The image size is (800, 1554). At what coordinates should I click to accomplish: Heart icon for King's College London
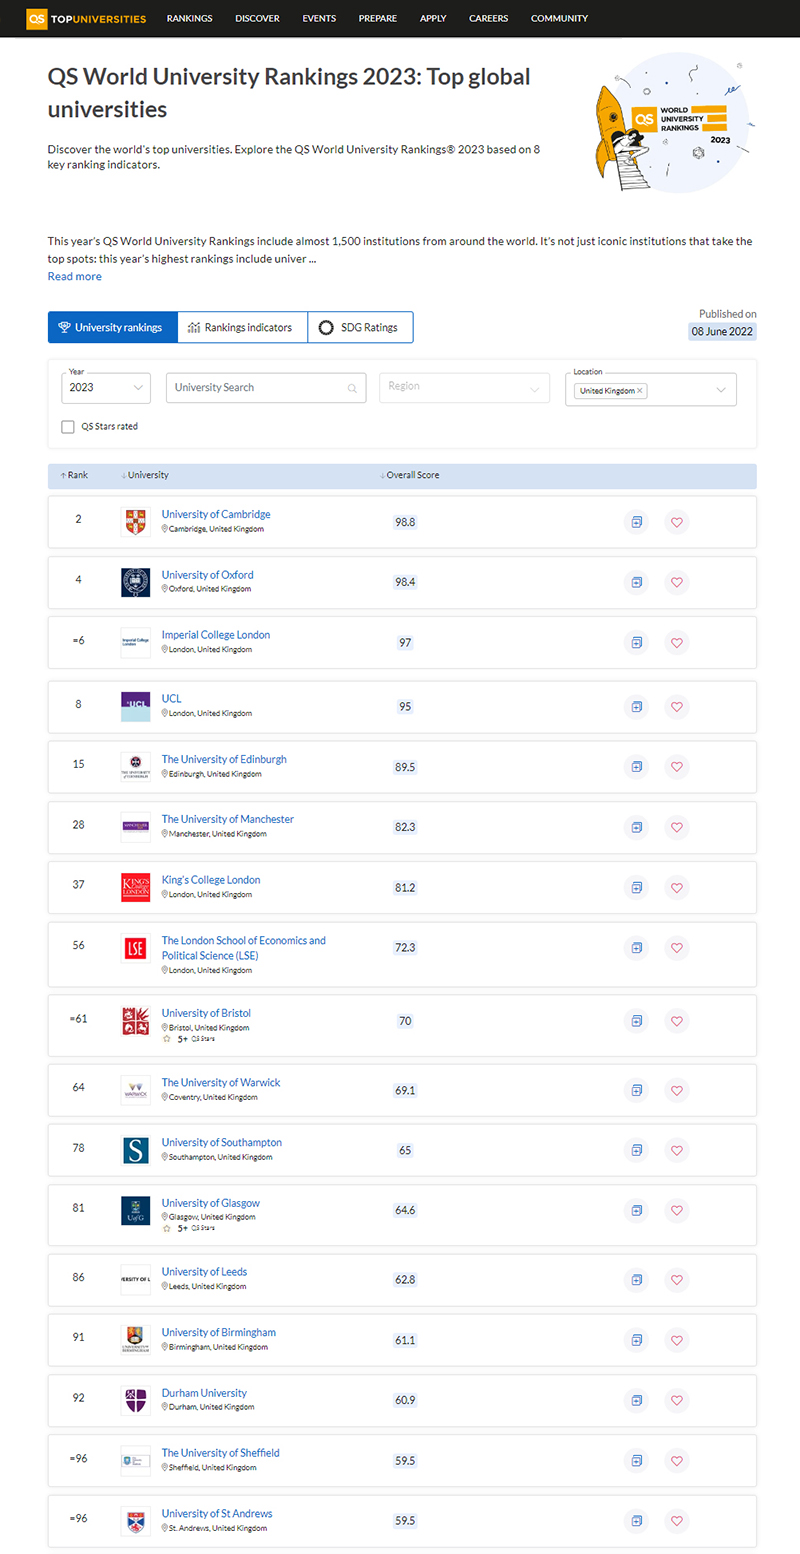(x=677, y=887)
